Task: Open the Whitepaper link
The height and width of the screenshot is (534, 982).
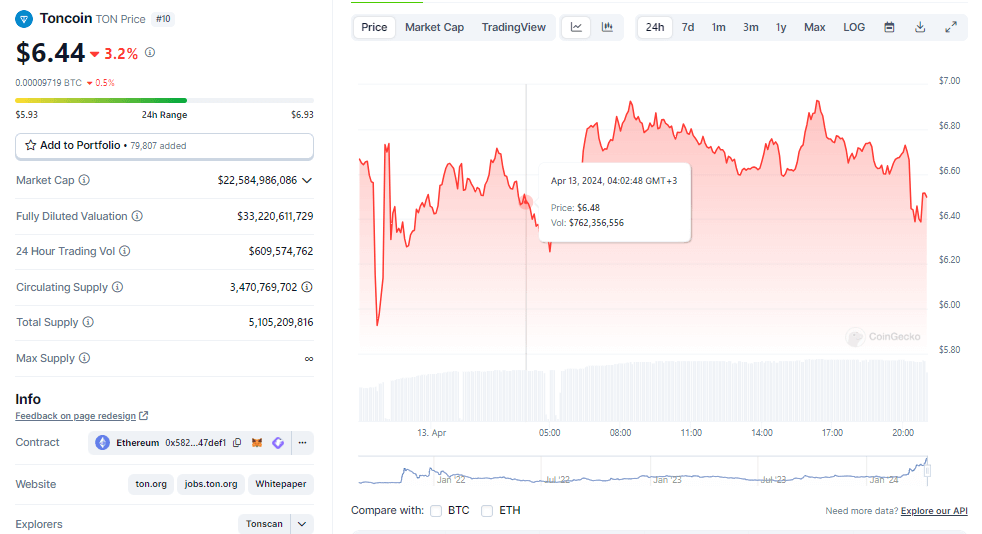Action: click(281, 484)
